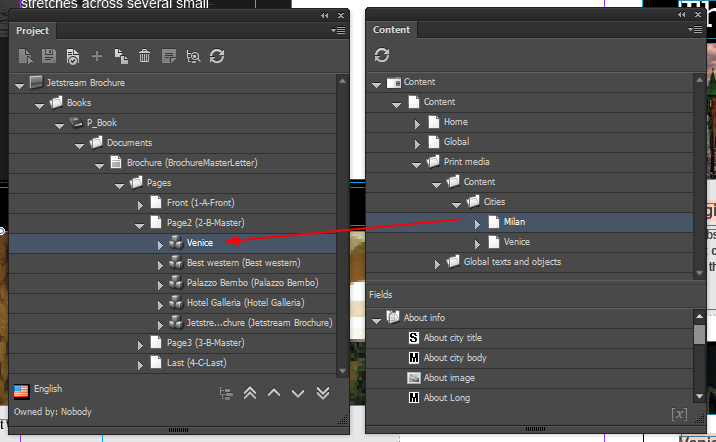Viewport: 716px width, 442px height.
Task: Click the English language flag icon
Action: (21, 390)
